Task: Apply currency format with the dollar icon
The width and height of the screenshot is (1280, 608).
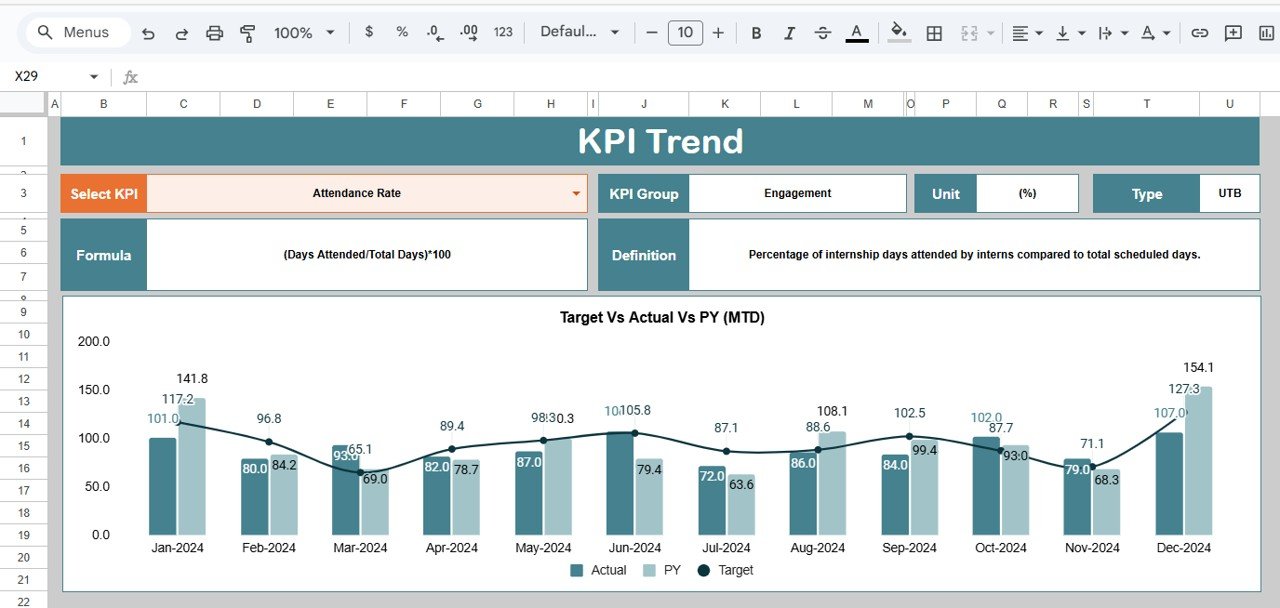Action: (x=369, y=32)
